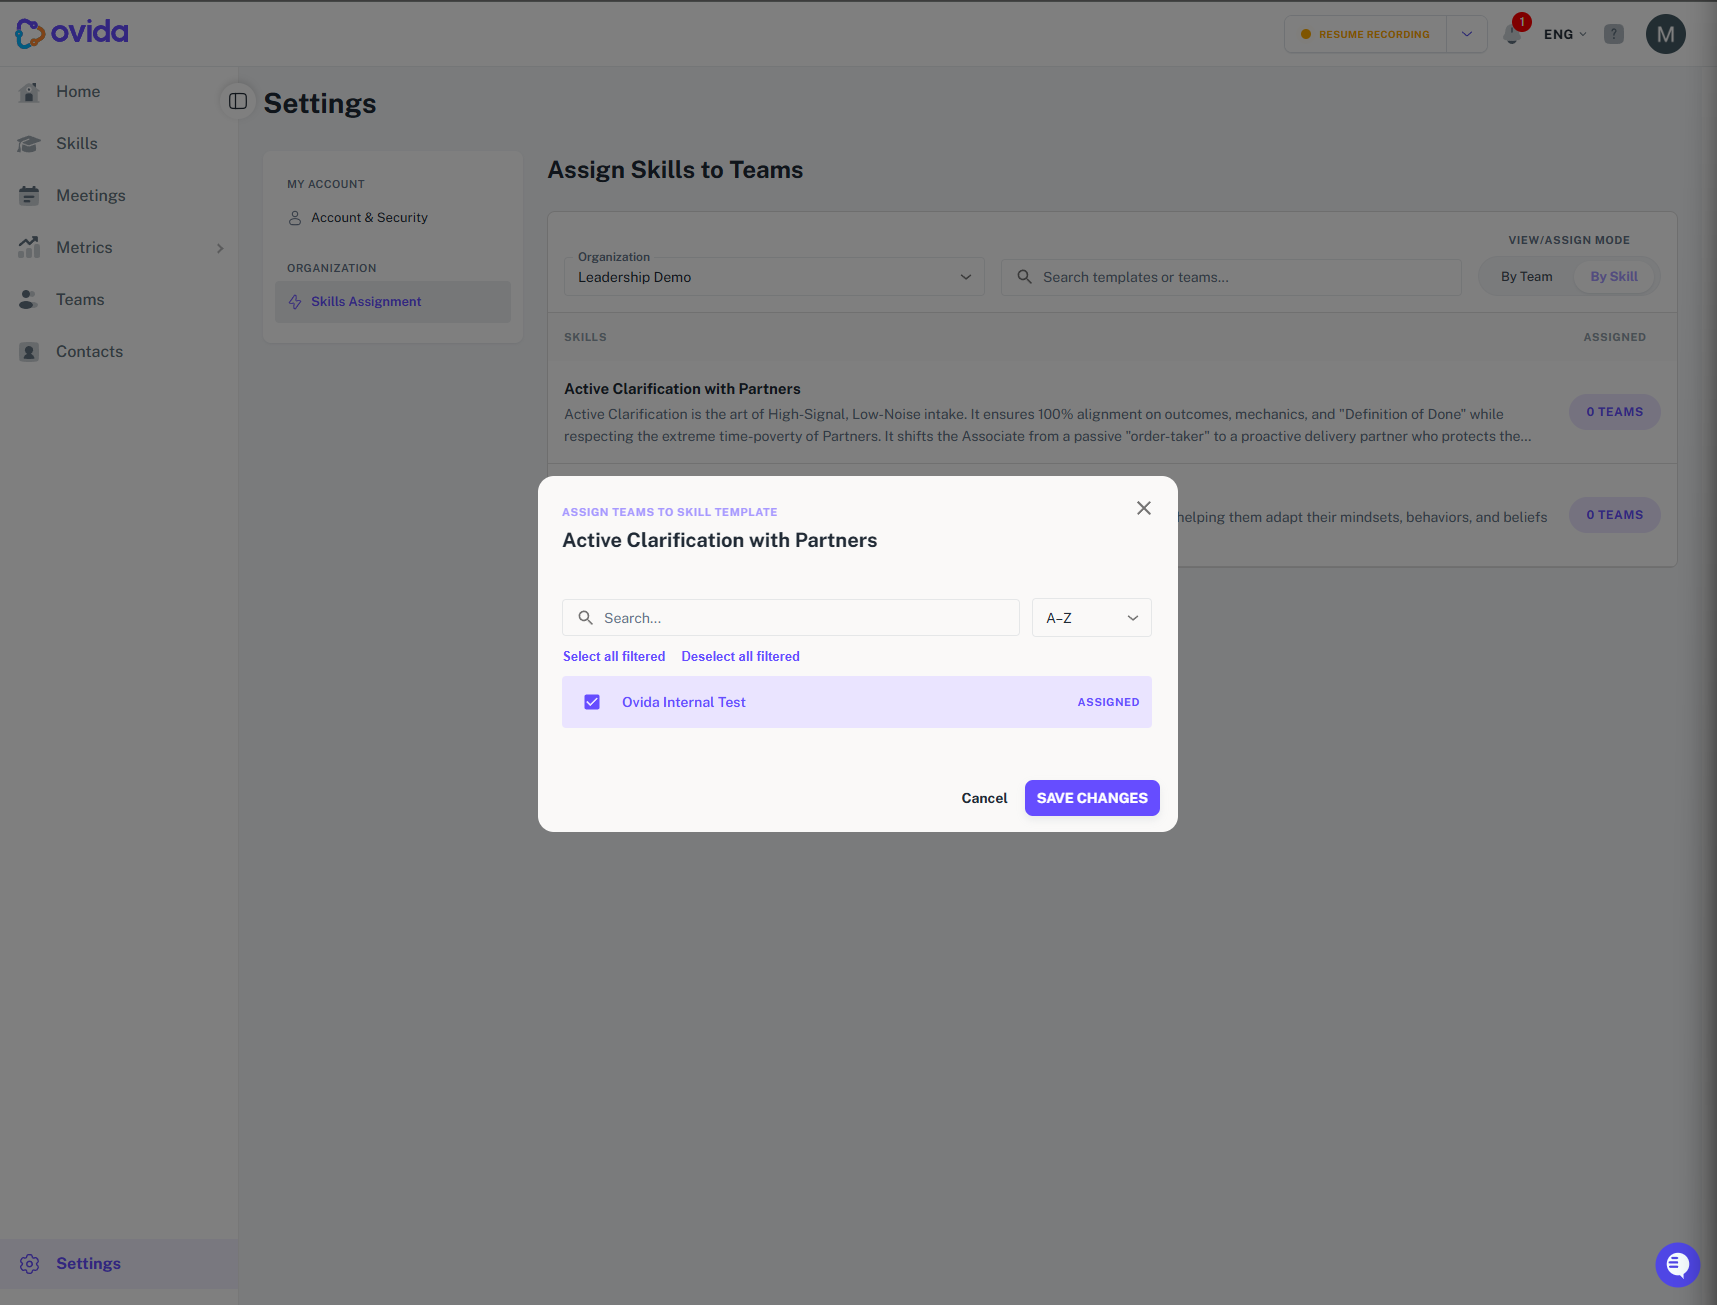Click the Meetings calendar icon
Viewport: 1717px width, 1305px height.
tap(29, 196)
